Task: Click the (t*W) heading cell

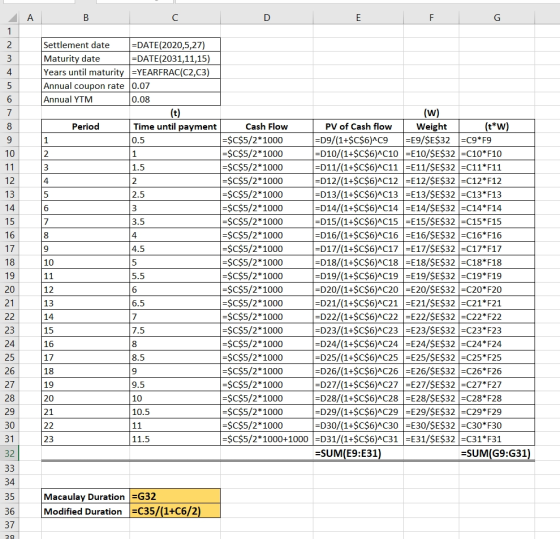Action: coord(497,126)
